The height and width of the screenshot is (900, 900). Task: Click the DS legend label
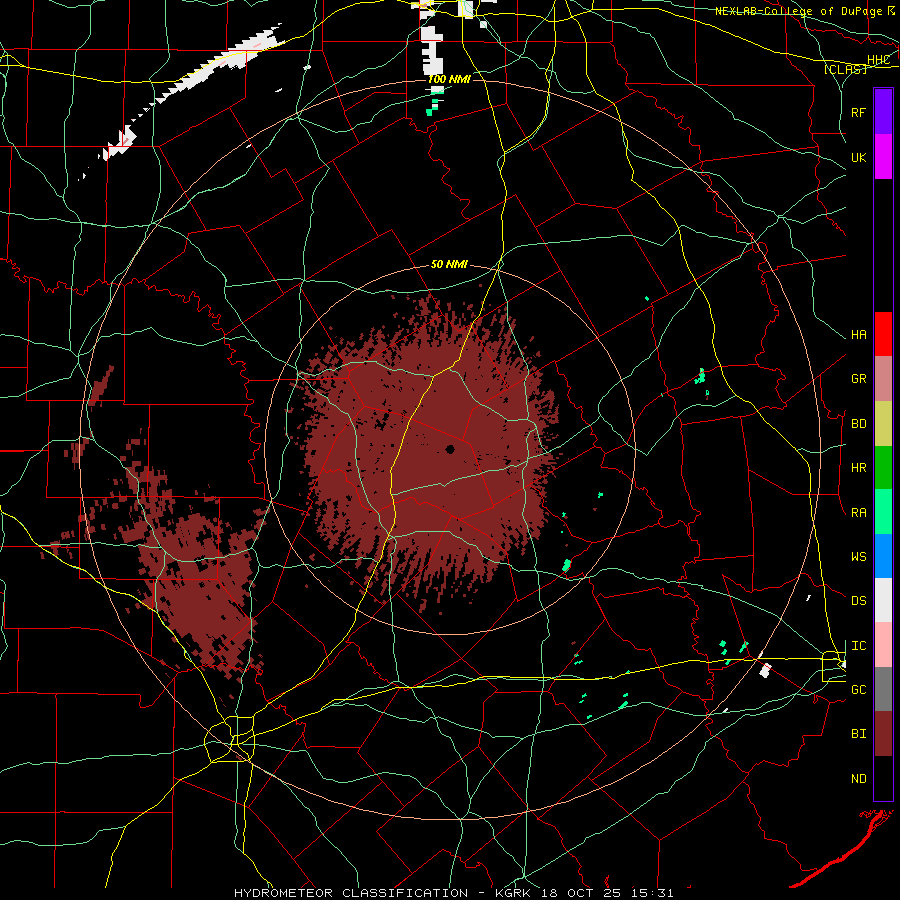pyautogui.click(x=859, y=600)
